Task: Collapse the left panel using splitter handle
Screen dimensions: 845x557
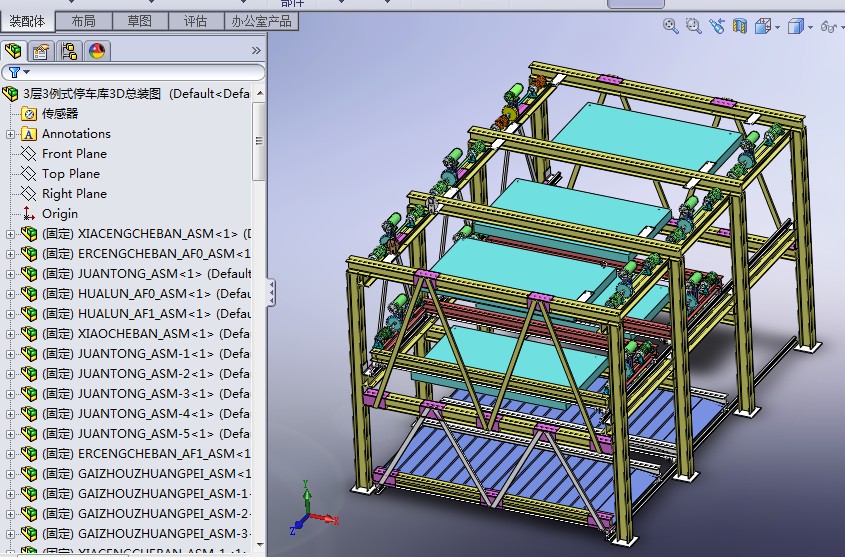Action: pos(271,292)
